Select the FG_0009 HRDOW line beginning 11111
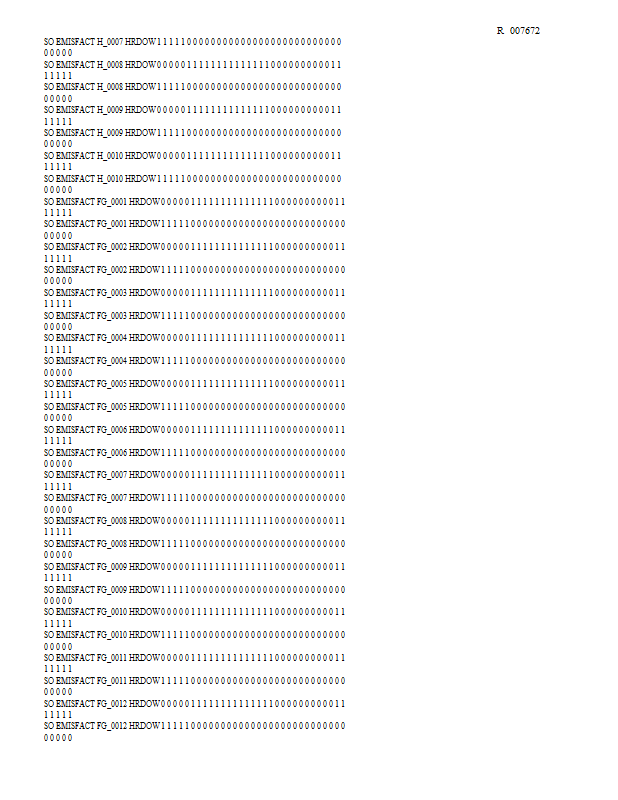 coord(195,594)
